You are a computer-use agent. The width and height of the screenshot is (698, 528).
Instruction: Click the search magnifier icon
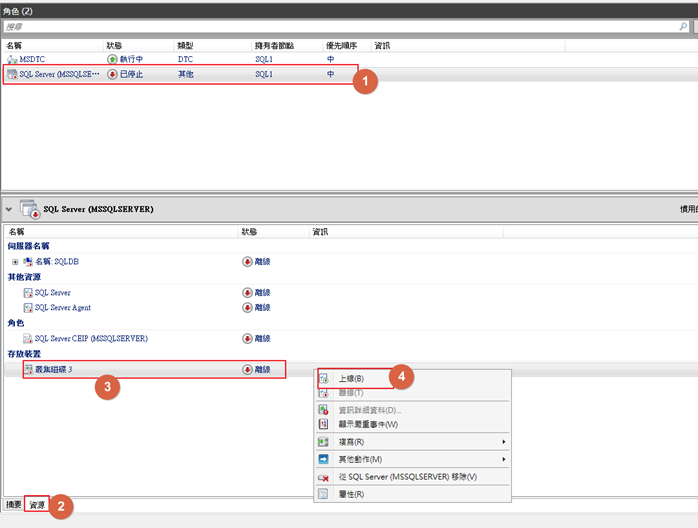pos(683,27)
